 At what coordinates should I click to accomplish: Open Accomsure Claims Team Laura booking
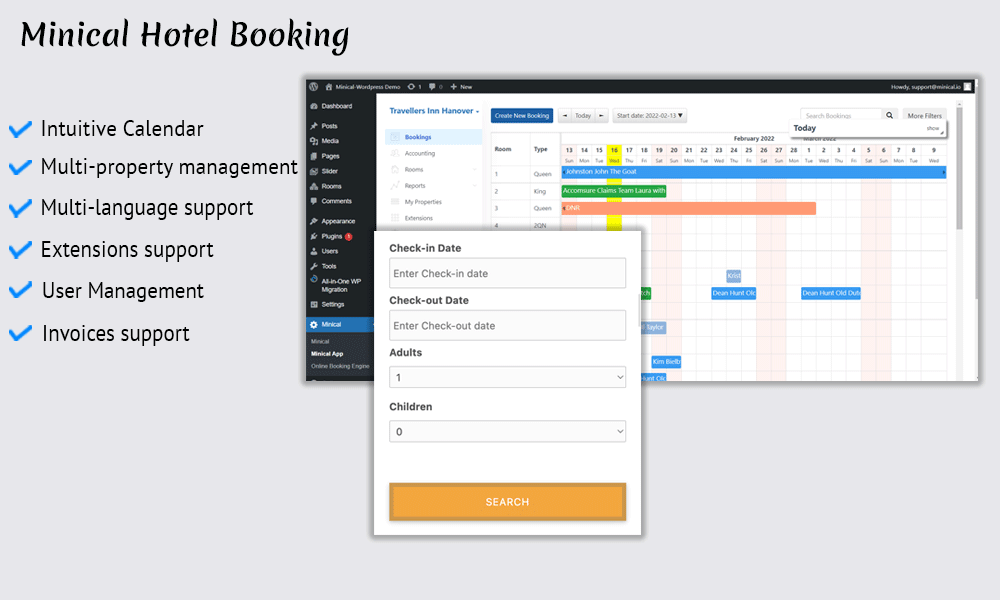pos(614,191)
